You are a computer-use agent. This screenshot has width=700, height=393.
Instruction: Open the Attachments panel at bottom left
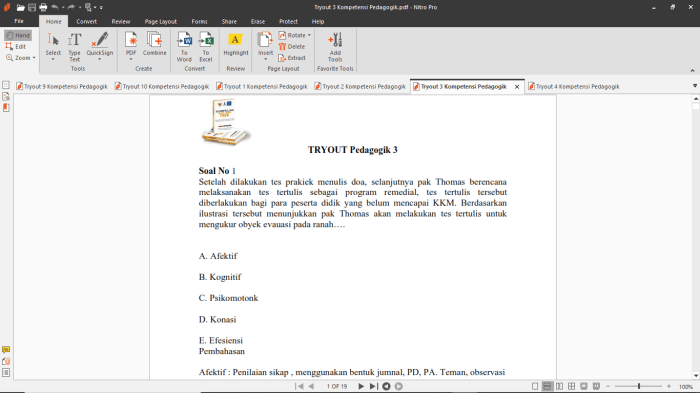[6, 361]
